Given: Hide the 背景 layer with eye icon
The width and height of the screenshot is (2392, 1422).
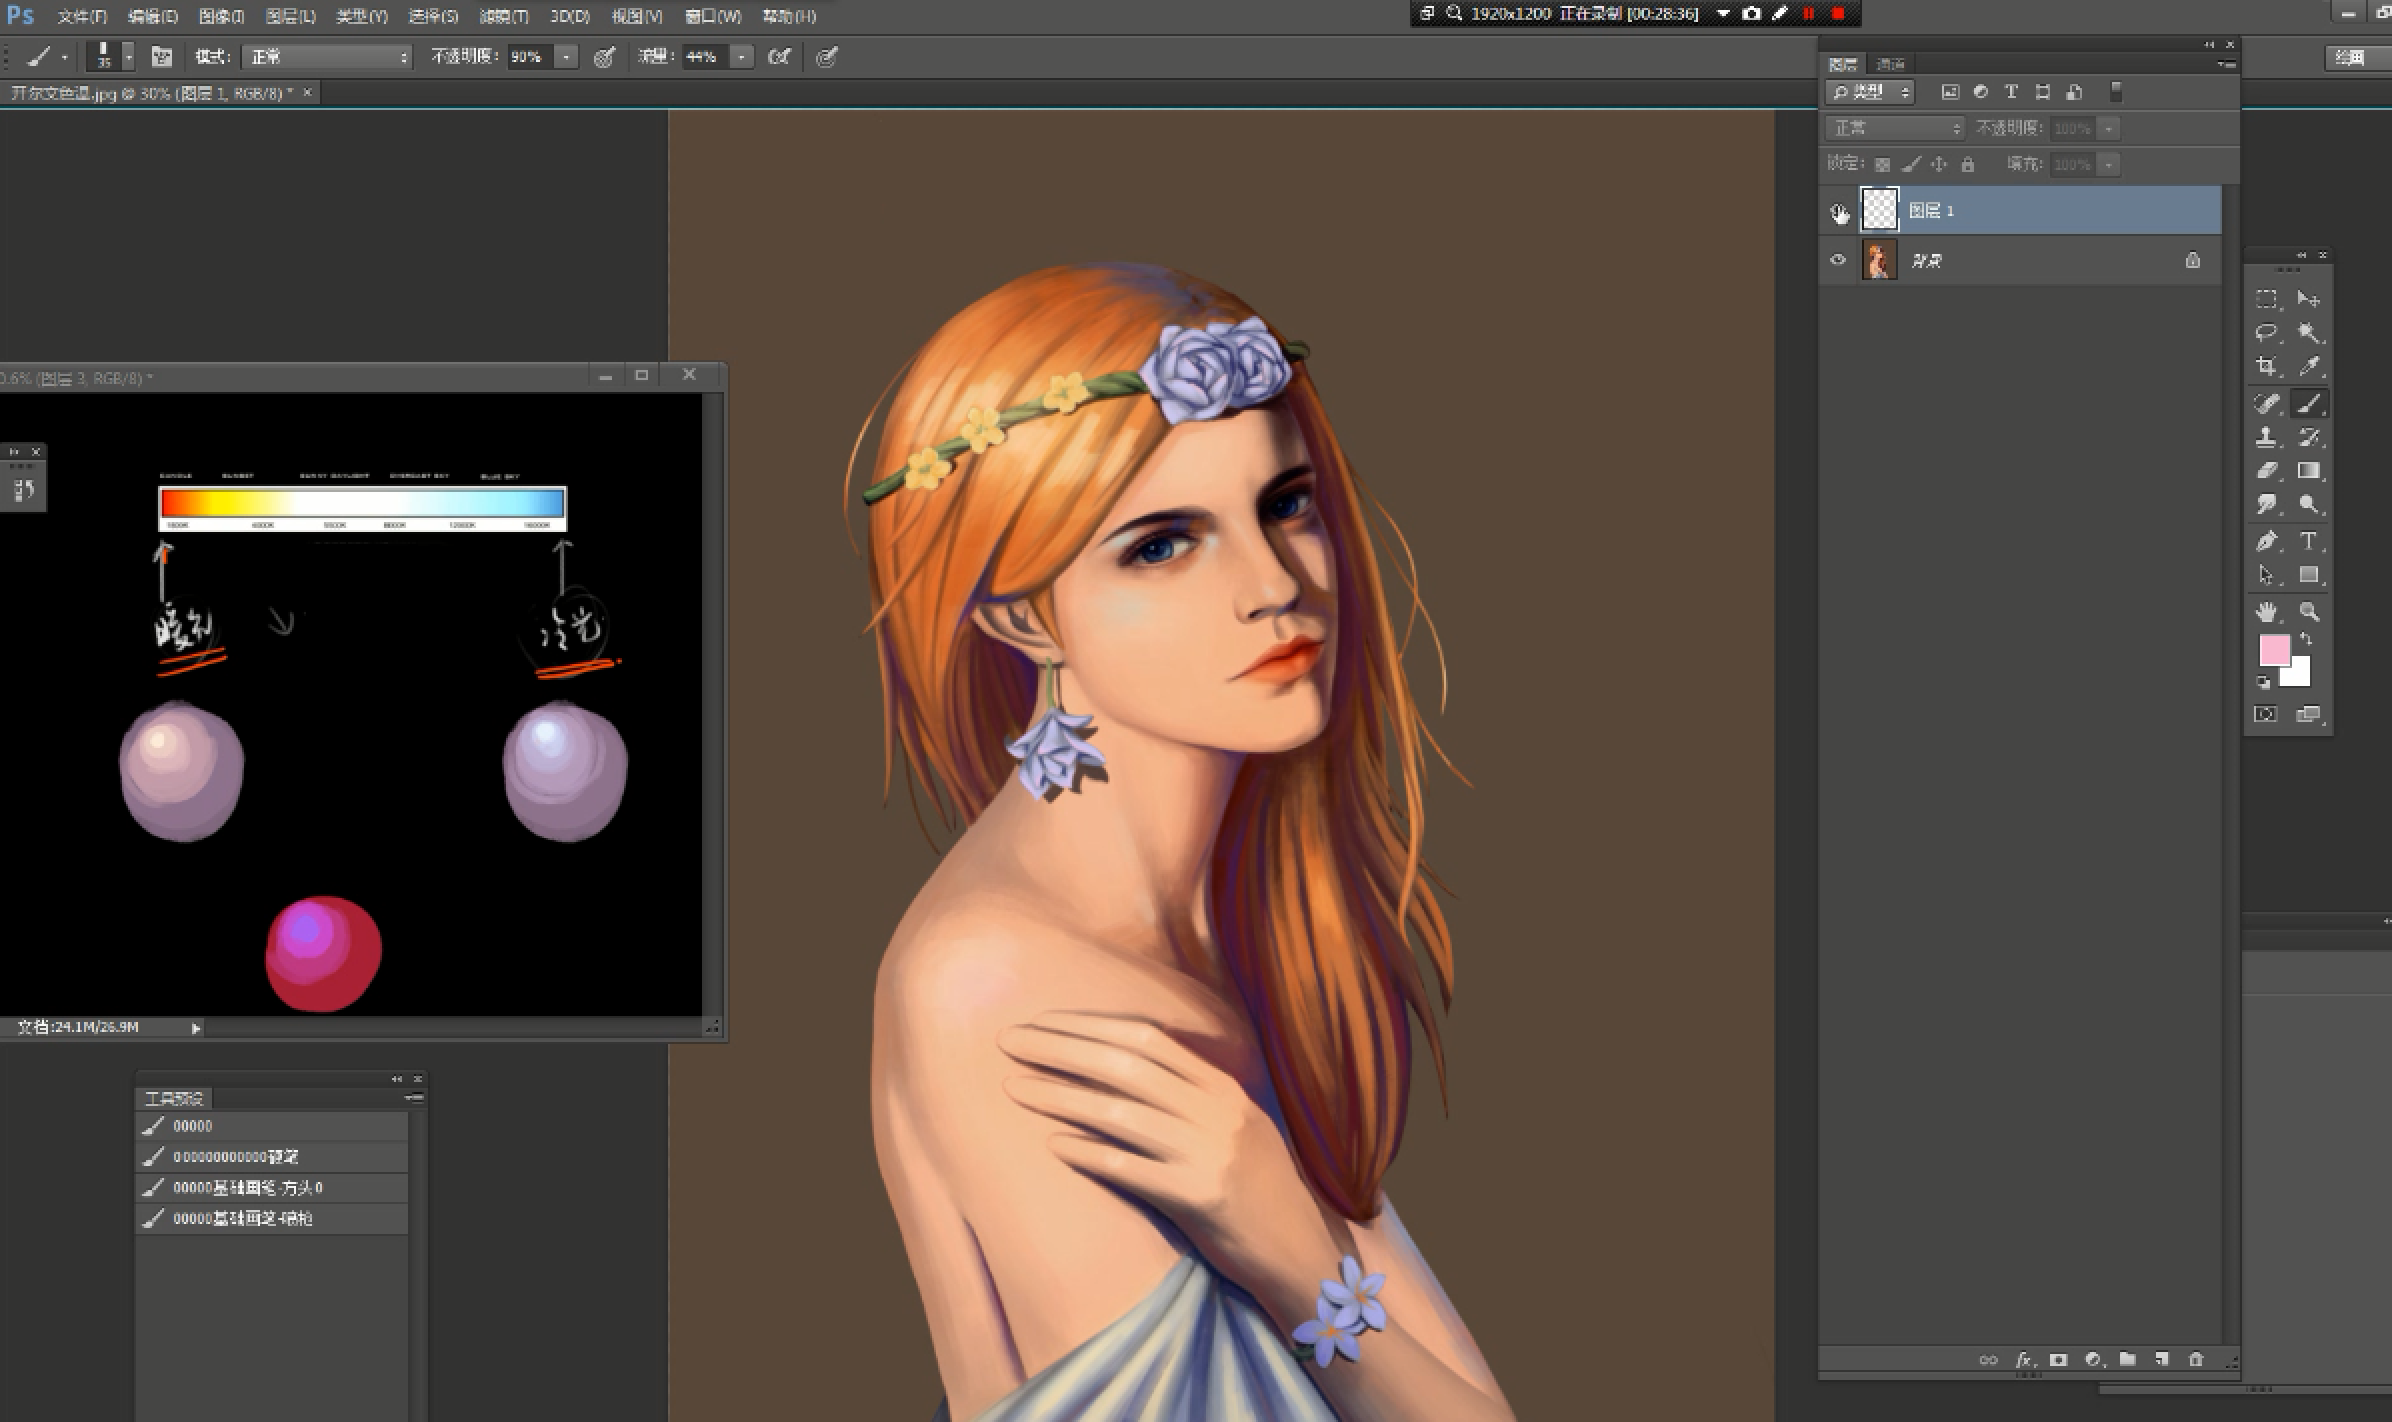Looking at the screenshot, I should (1838, 260).
